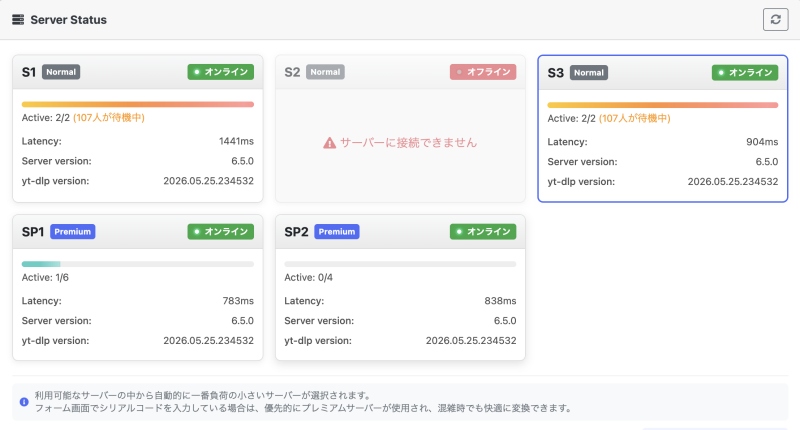Click the 'Active: 1/6' text in SP1
Image resolution: width=800 pixels, height=430 pixels.
click(45, 277)
